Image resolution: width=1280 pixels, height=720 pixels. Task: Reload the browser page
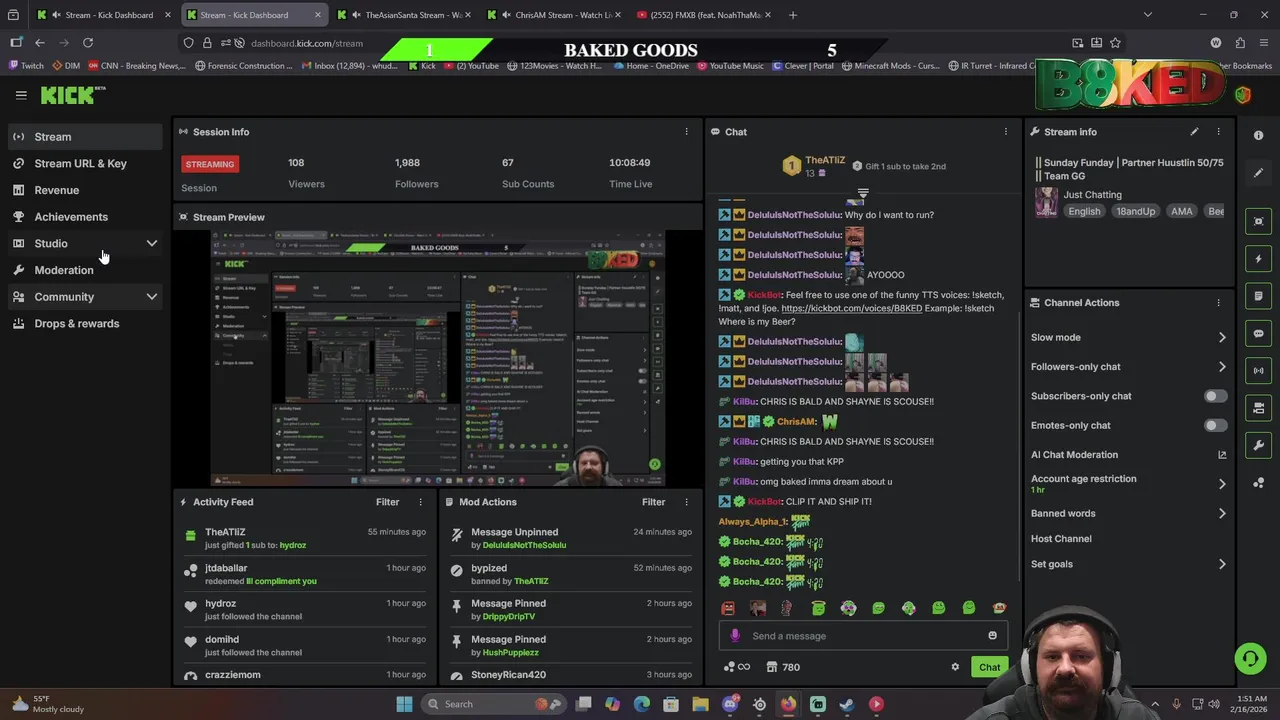(x=88, y=43)
